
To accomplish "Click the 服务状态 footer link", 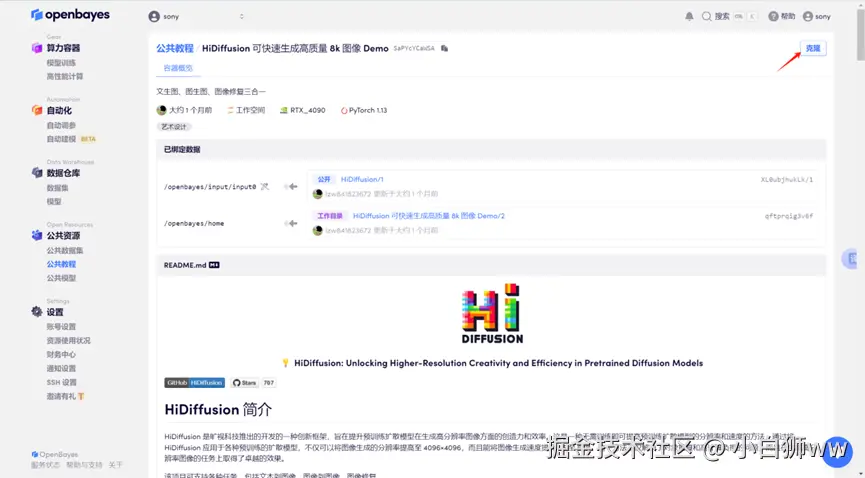I will coord(45,465).
